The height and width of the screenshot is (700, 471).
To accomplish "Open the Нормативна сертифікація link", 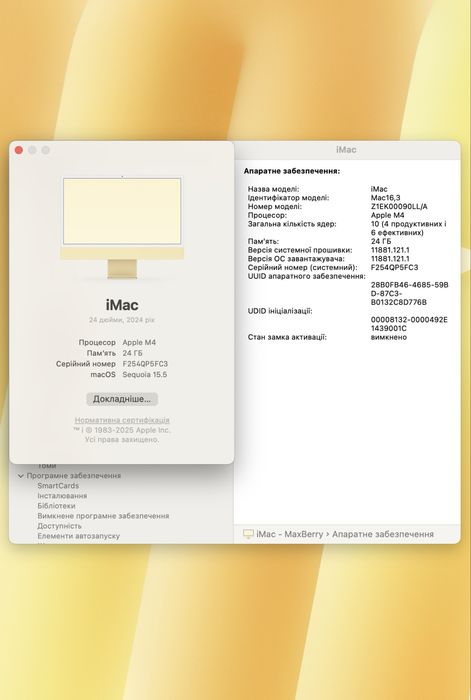I will (x=122, y=420).
